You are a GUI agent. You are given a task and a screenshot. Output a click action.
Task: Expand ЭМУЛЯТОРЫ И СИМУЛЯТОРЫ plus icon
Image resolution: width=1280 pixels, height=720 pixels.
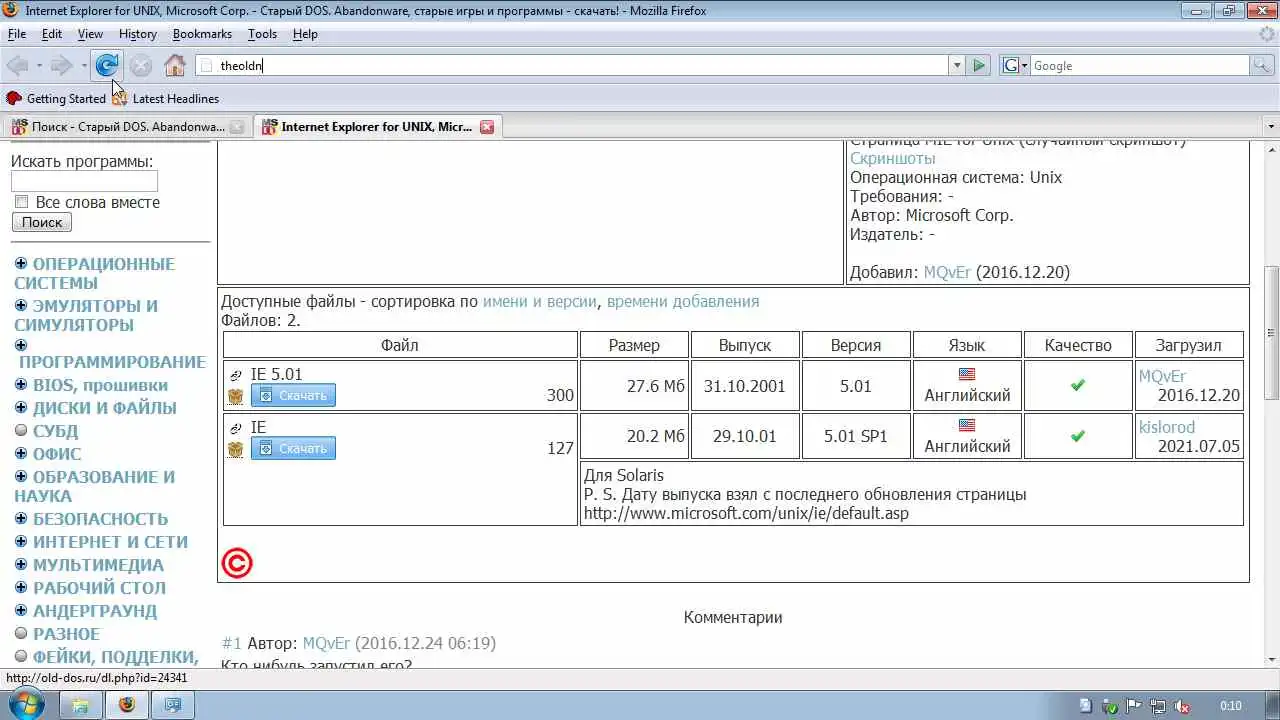click(21, 306)
